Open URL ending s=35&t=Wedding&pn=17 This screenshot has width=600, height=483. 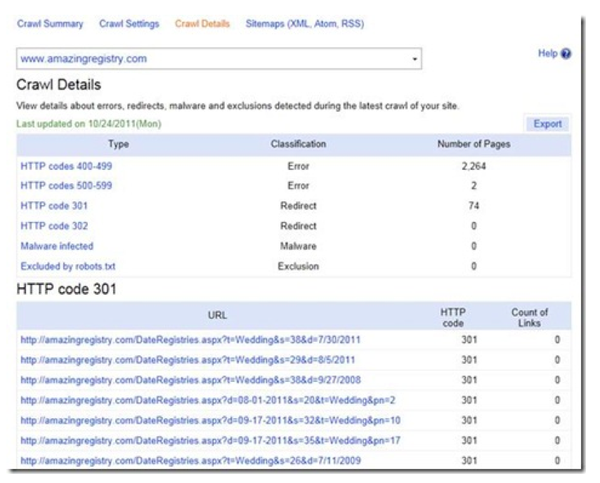tap(210, 441)
